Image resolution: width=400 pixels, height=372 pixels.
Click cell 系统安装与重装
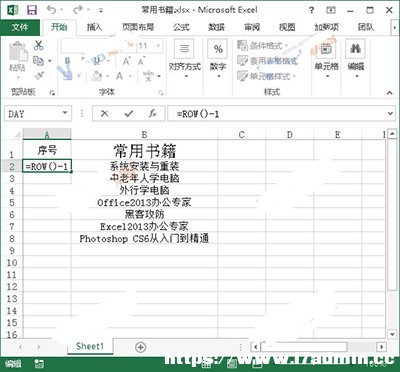[144, 166]
